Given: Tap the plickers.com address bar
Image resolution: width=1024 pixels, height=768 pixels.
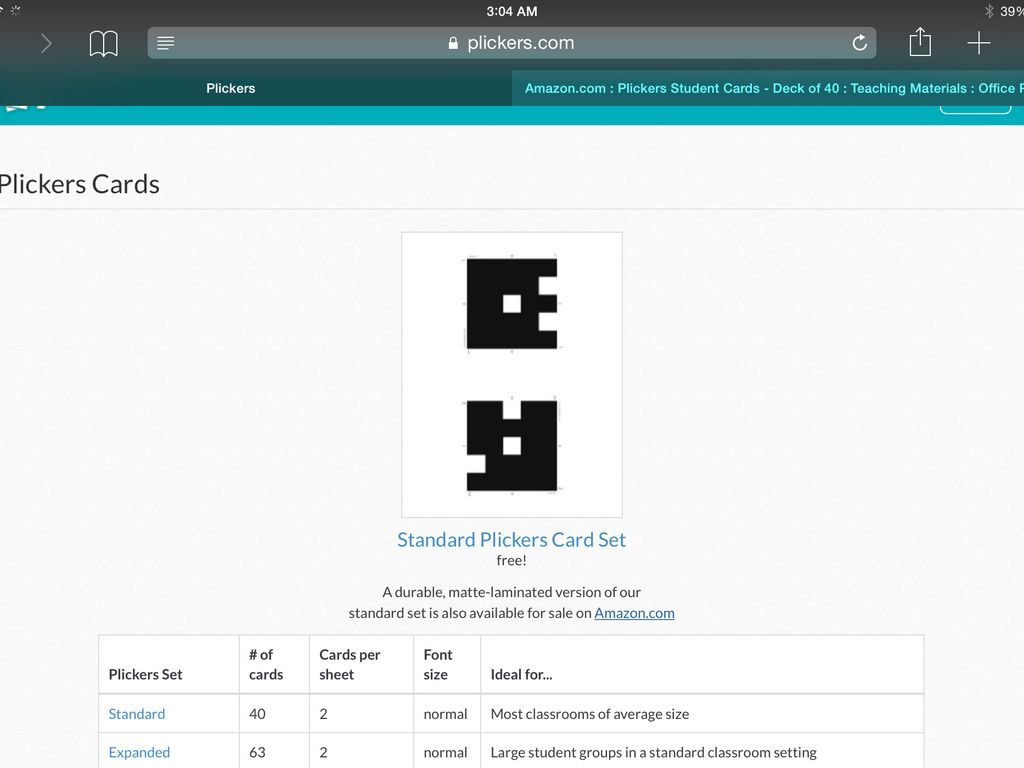Looking at the screenshot, I should point(511,43).
